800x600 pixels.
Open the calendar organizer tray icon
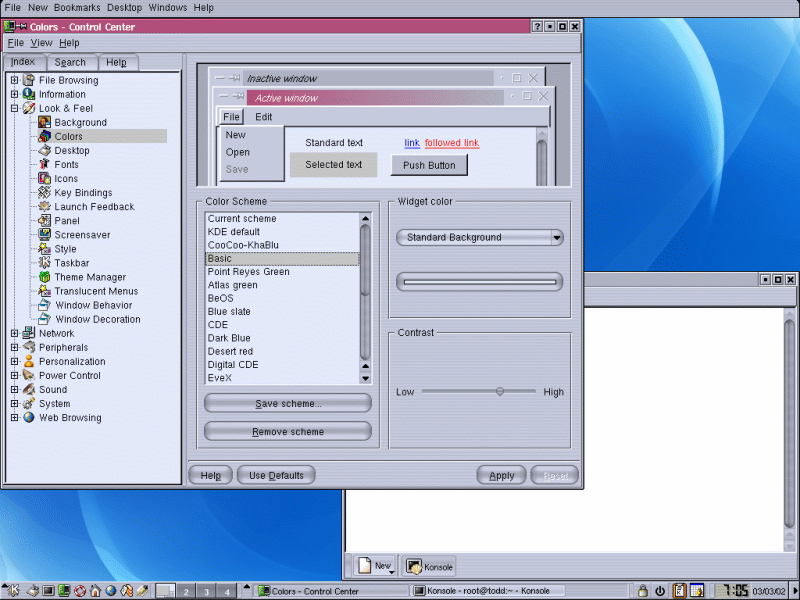pyautogui.click(x=697, y=591)
